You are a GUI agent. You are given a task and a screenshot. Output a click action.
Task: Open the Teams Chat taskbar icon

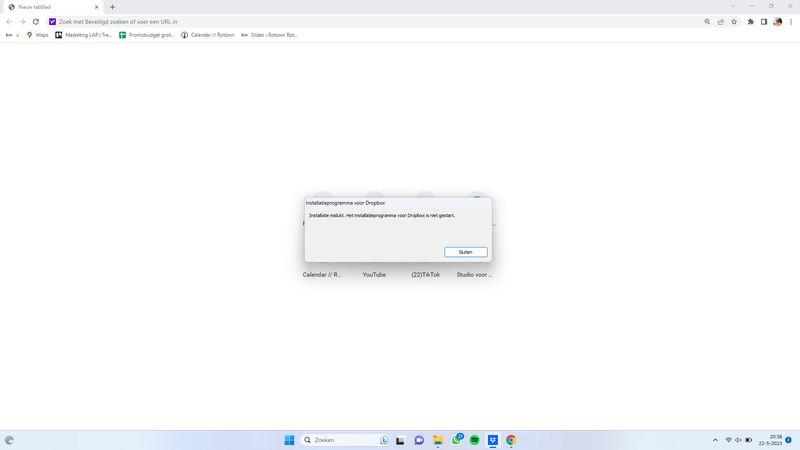point(419,440)
